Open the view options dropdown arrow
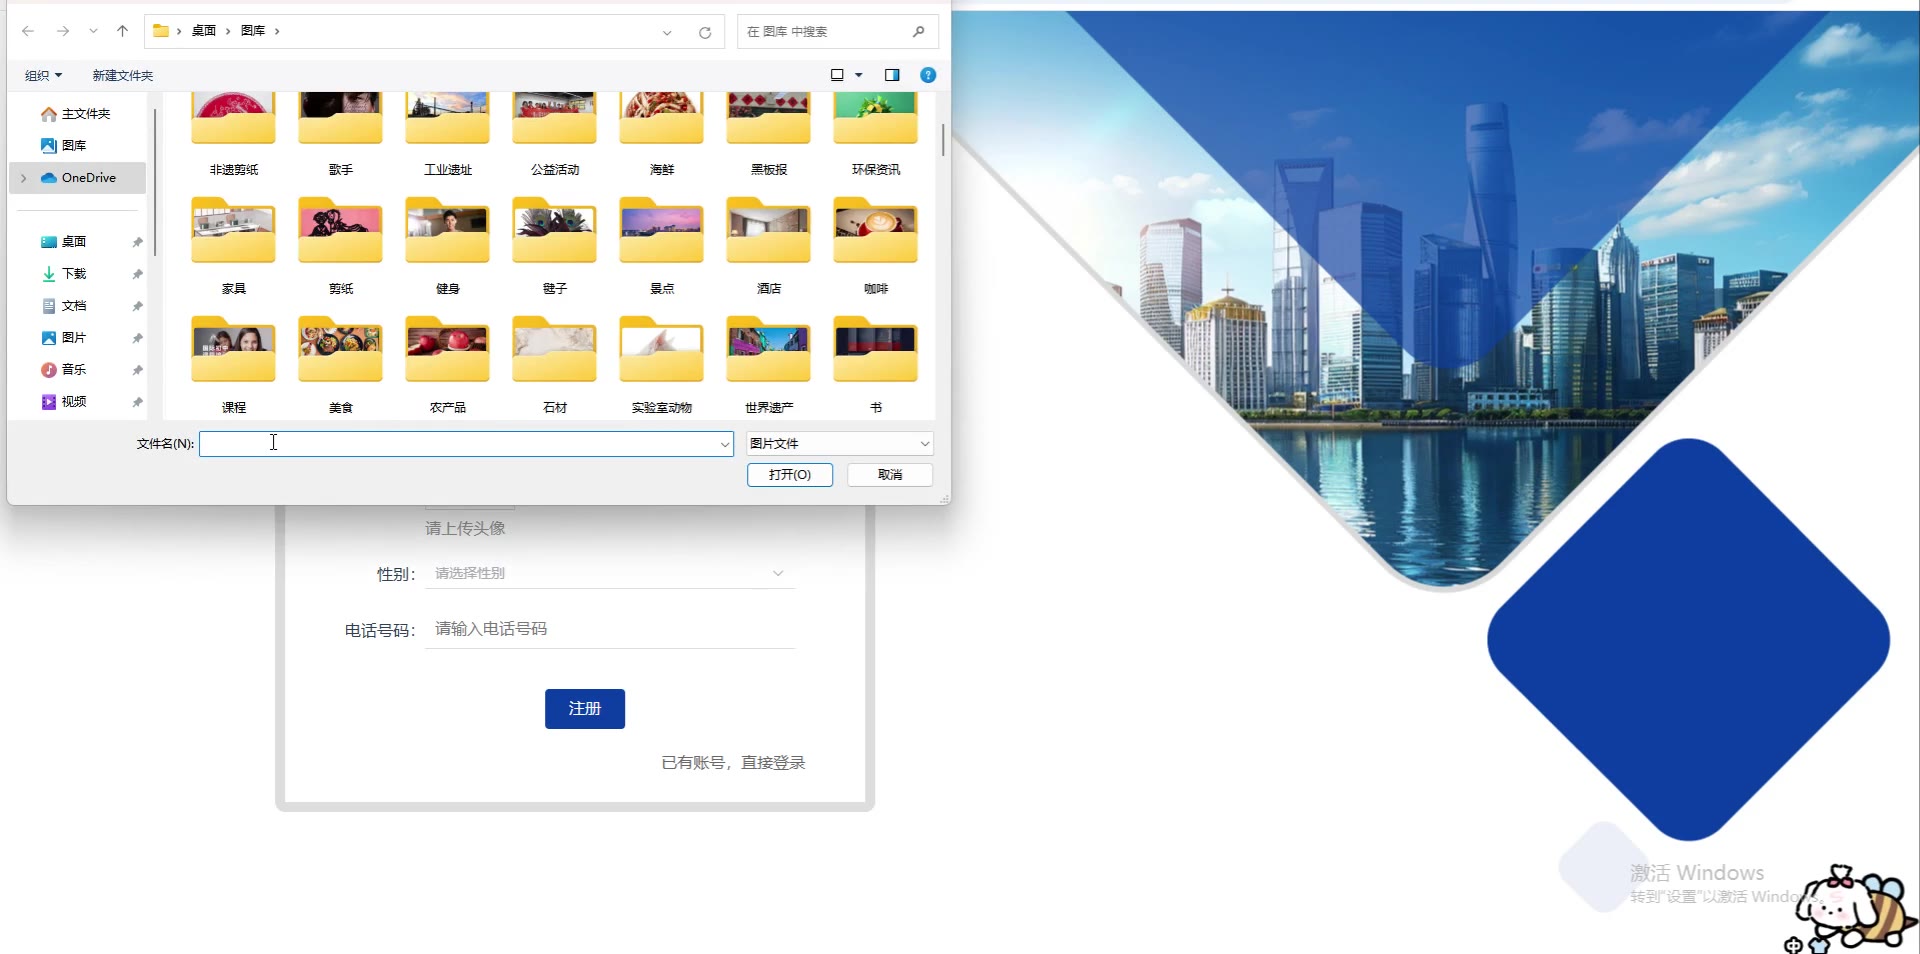This screenshot has height=954, width=1920. click(859, 75)
